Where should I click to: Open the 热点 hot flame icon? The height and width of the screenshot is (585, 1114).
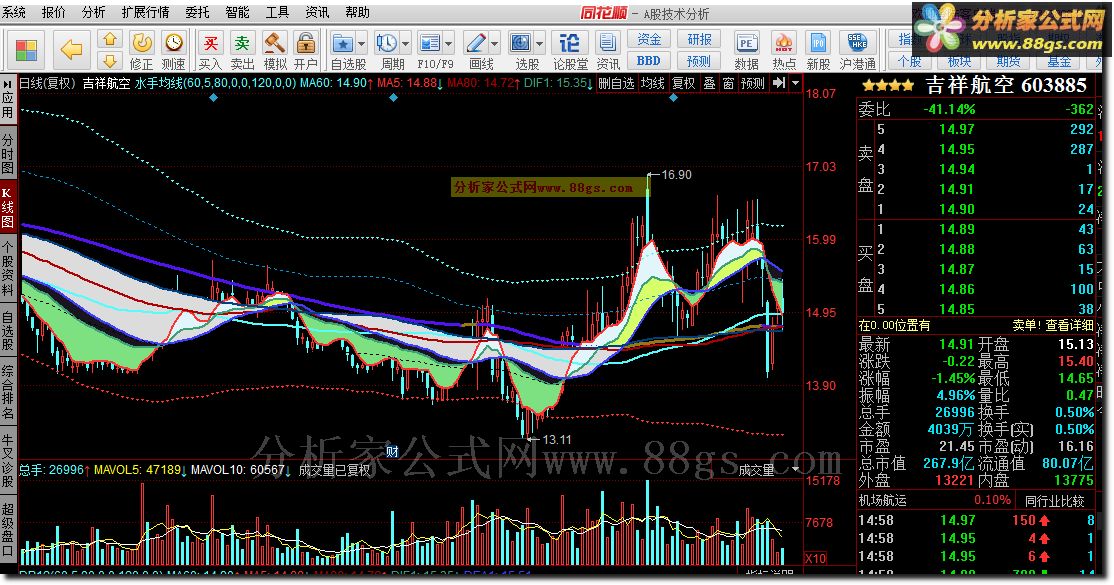(x=784, y=43)
